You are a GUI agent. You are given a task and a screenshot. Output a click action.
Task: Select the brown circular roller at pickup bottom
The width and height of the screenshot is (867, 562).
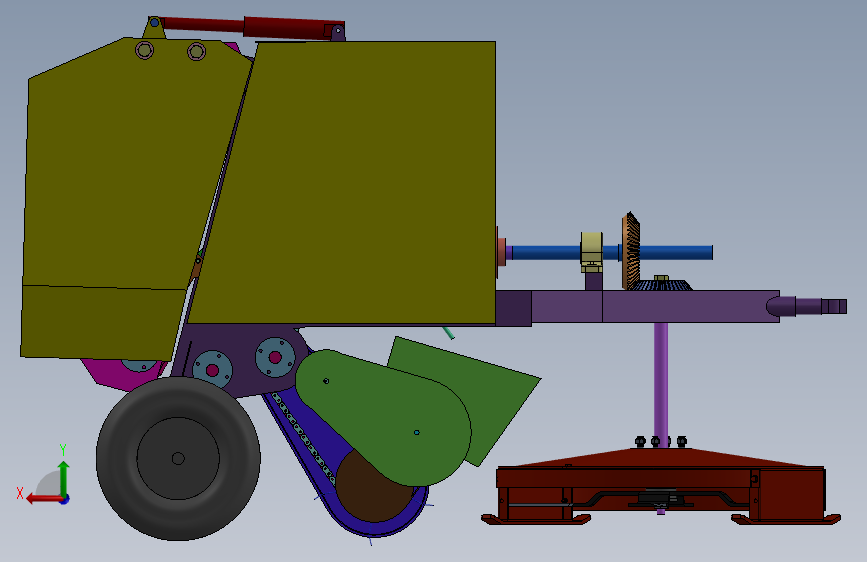point(370,490)
